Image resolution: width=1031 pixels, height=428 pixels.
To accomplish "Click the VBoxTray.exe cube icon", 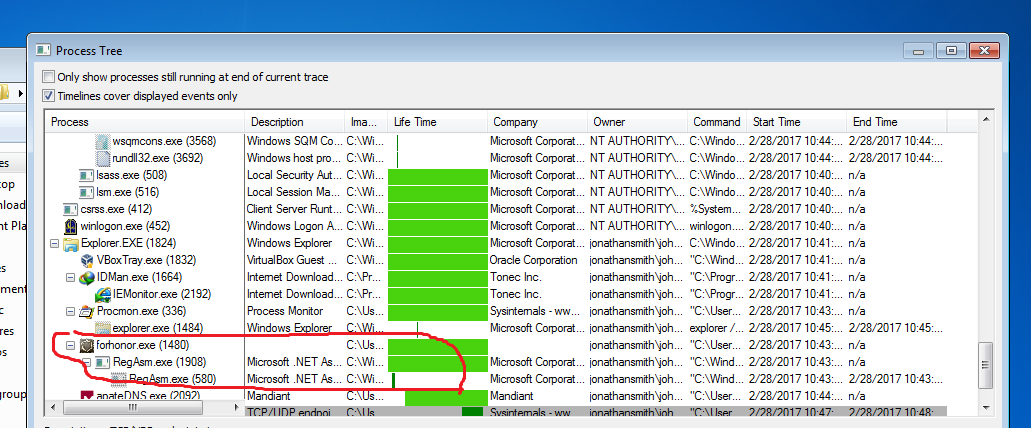I will click(86, 260).
